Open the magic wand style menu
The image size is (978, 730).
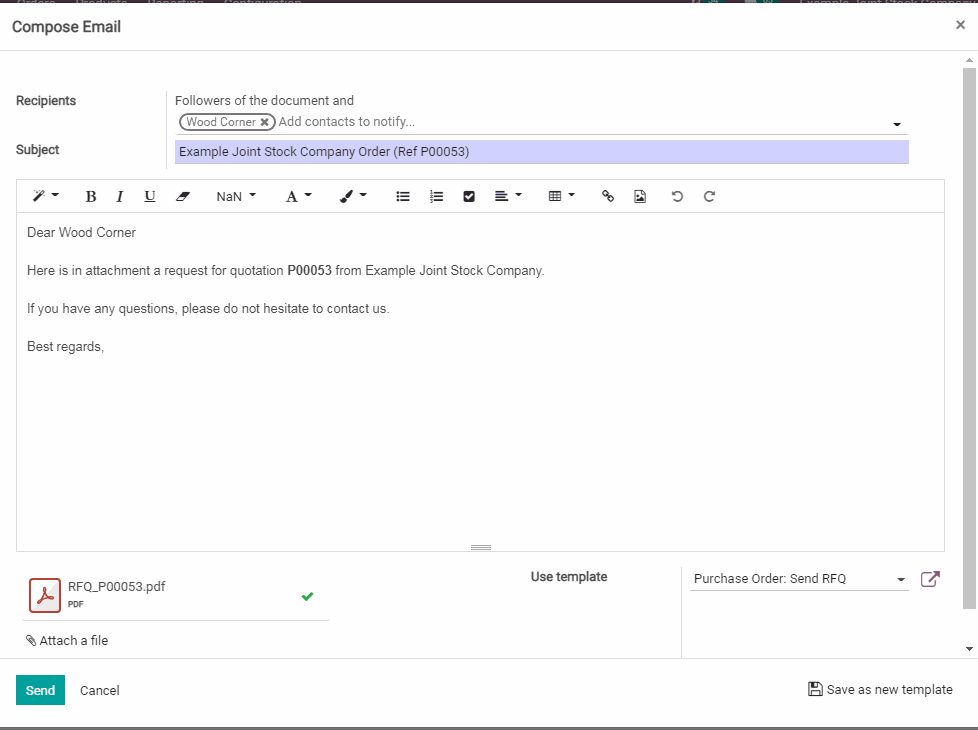click(46, 197)
